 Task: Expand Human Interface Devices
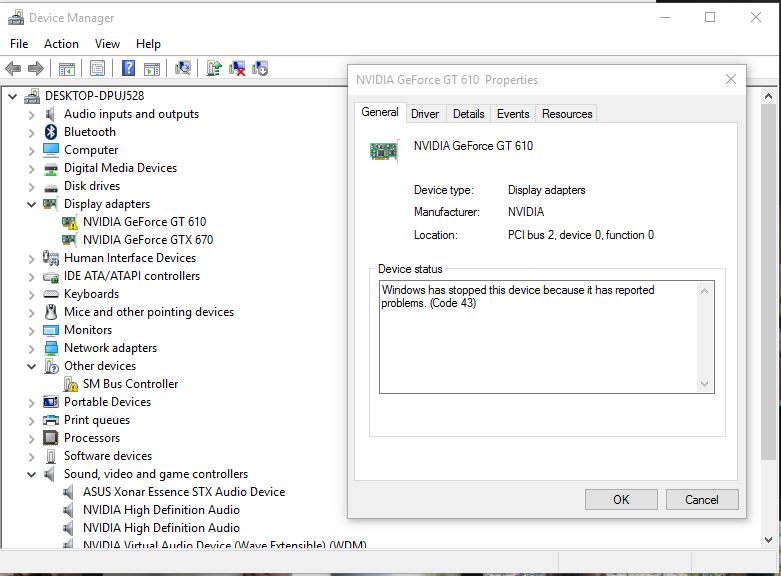coord(31,258)
